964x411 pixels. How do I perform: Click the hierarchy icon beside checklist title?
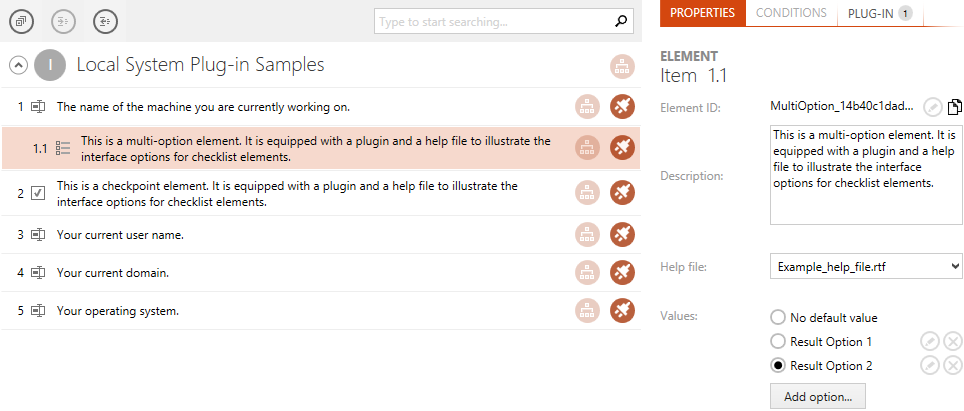(x=622, y=66)
